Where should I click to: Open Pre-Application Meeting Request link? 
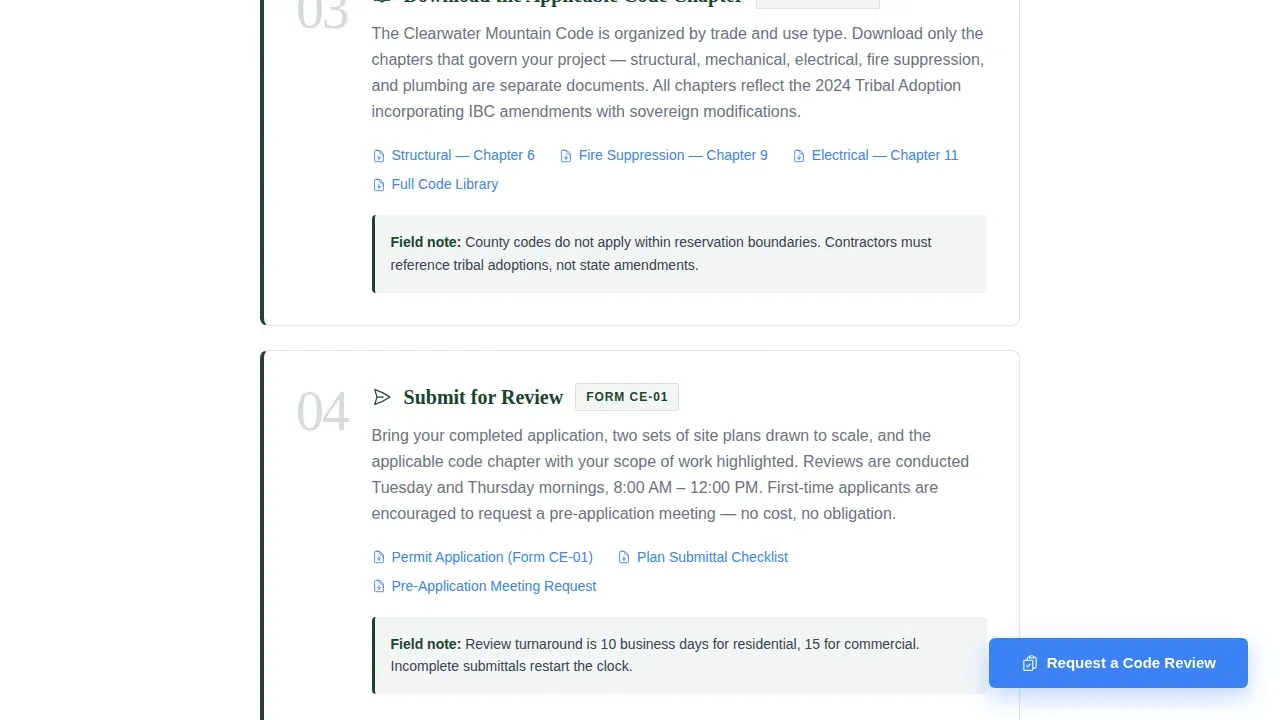494,586
